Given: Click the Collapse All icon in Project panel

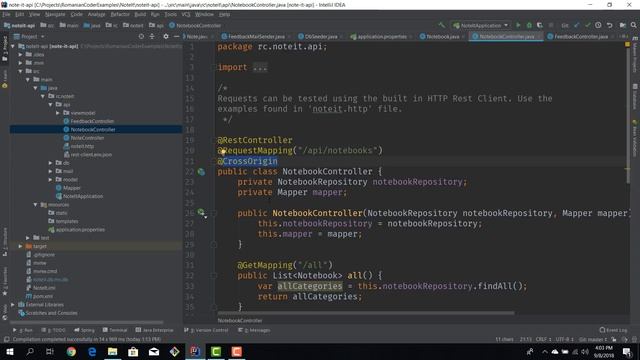Looking at the screenshot, I should [x=152, y=36].
